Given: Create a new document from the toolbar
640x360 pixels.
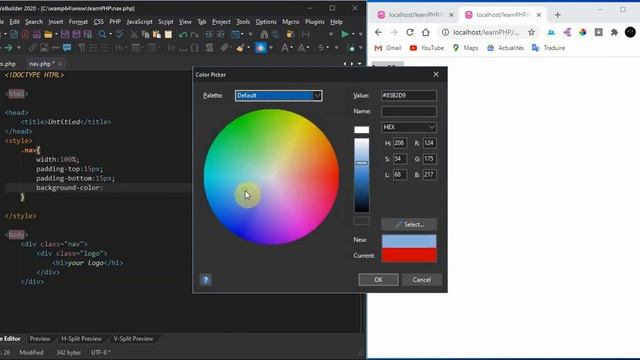Looking at the screenshot, I should [14, 34].
